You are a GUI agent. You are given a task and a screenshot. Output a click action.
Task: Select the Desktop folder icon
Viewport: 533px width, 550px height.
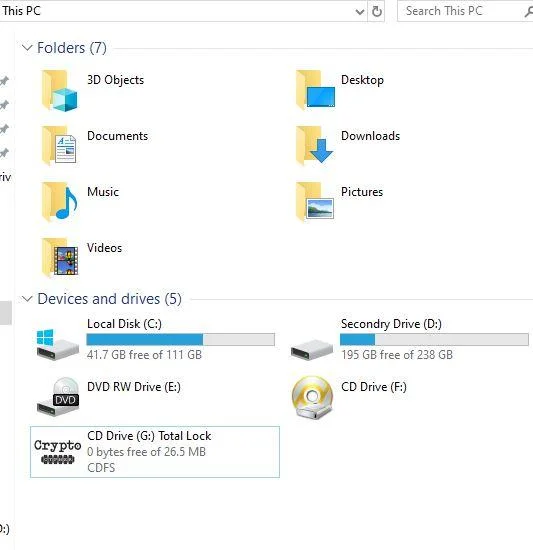315,90
